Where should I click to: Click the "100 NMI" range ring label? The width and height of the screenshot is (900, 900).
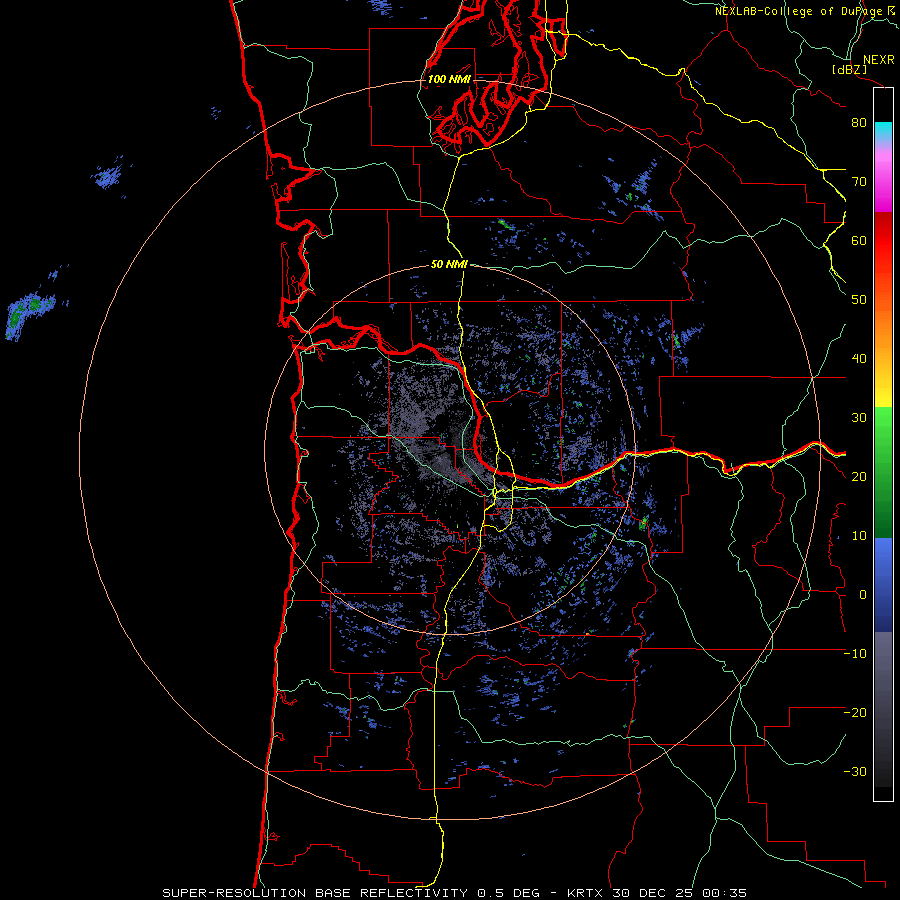pos(449,79)
